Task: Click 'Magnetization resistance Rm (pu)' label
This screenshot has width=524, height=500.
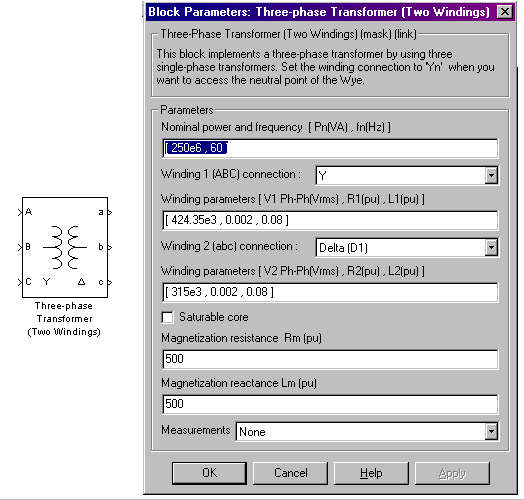Action: pos(241,338)
